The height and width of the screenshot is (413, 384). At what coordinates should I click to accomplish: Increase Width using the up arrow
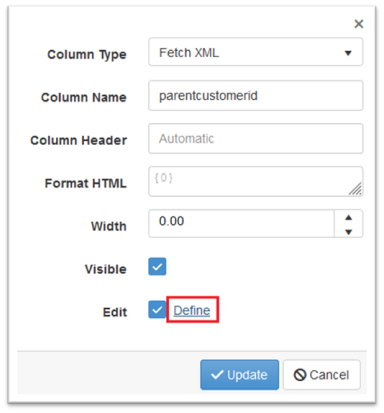pyautogui.click(x=349, y=217)
